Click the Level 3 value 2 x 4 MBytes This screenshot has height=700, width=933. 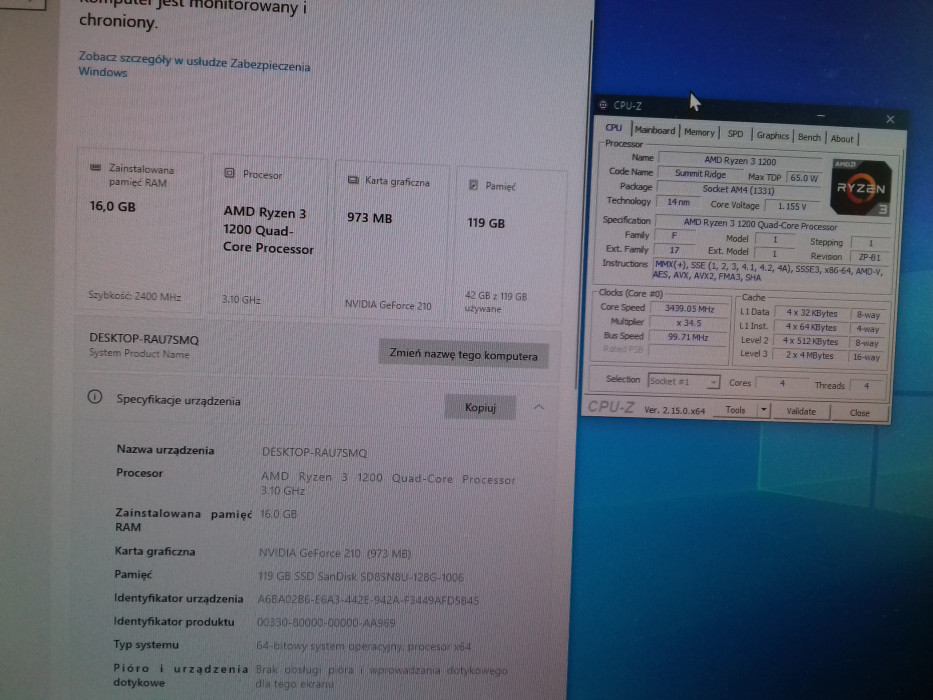(x=810, y=355)
